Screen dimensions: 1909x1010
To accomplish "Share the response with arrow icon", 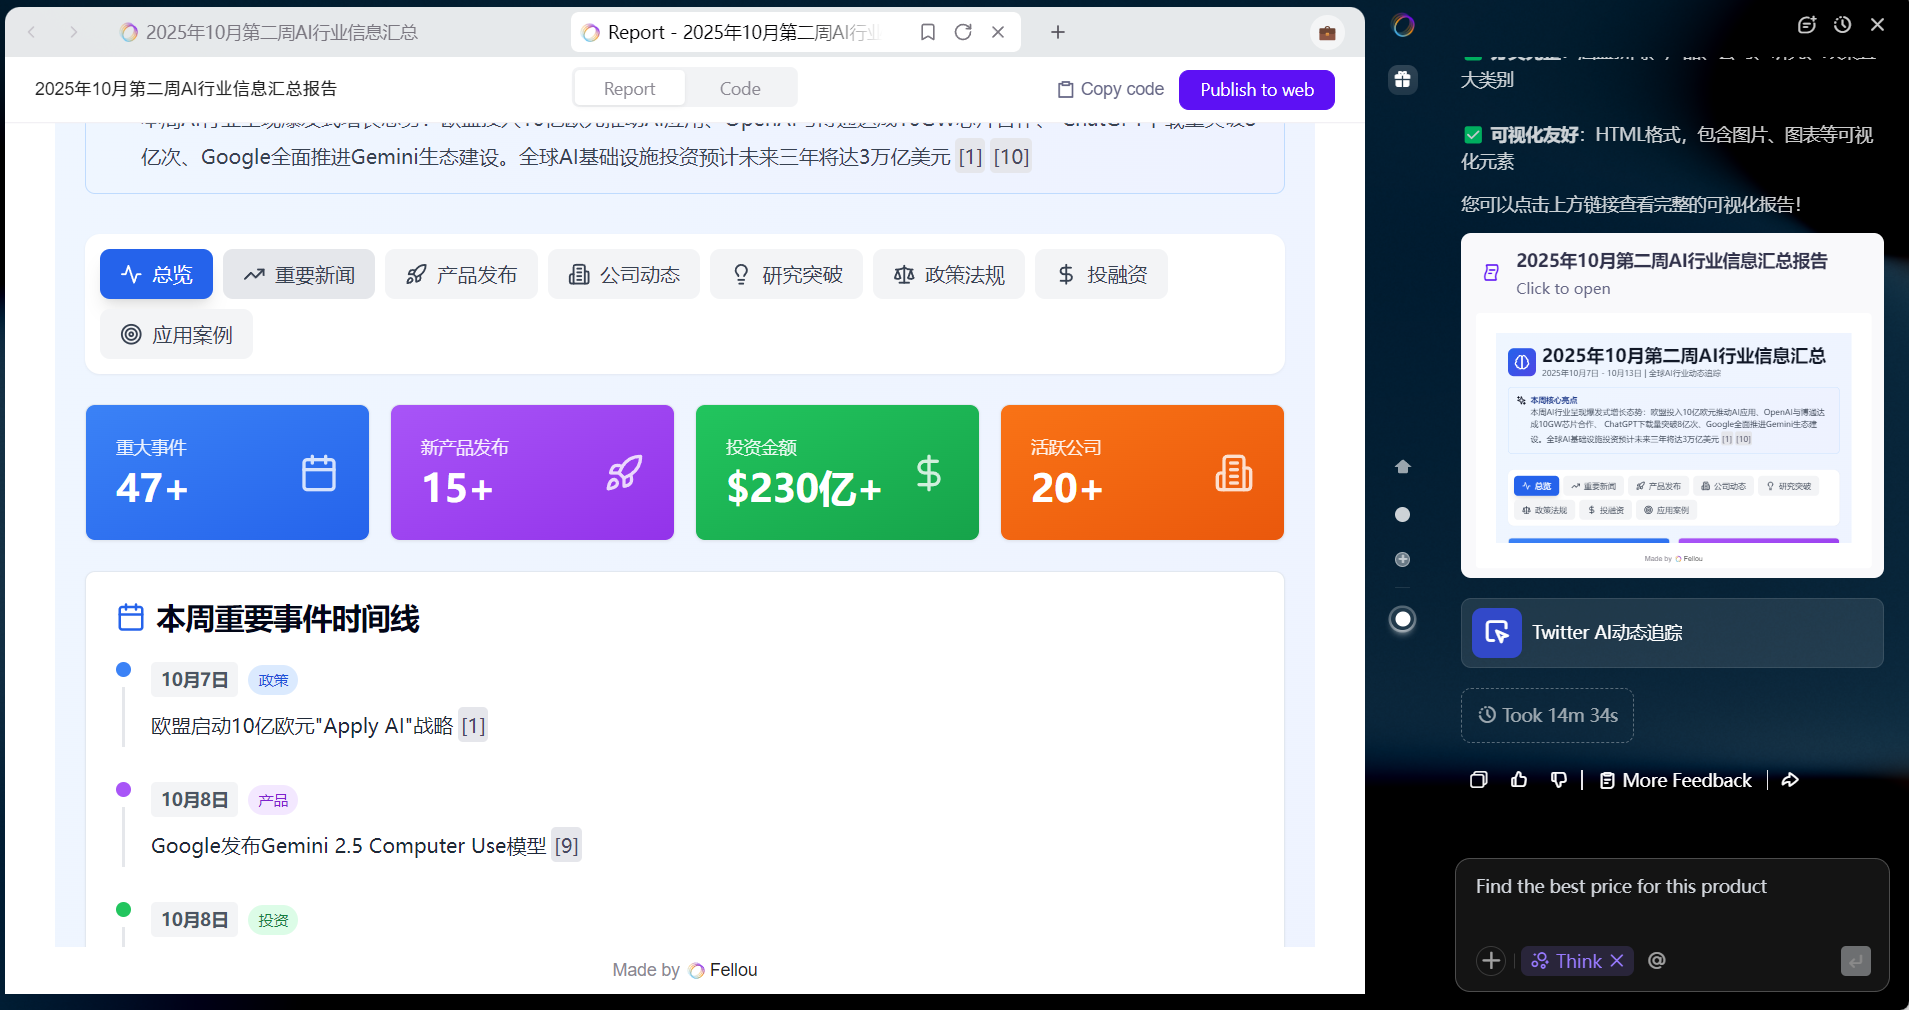I will coord(1790,780).
